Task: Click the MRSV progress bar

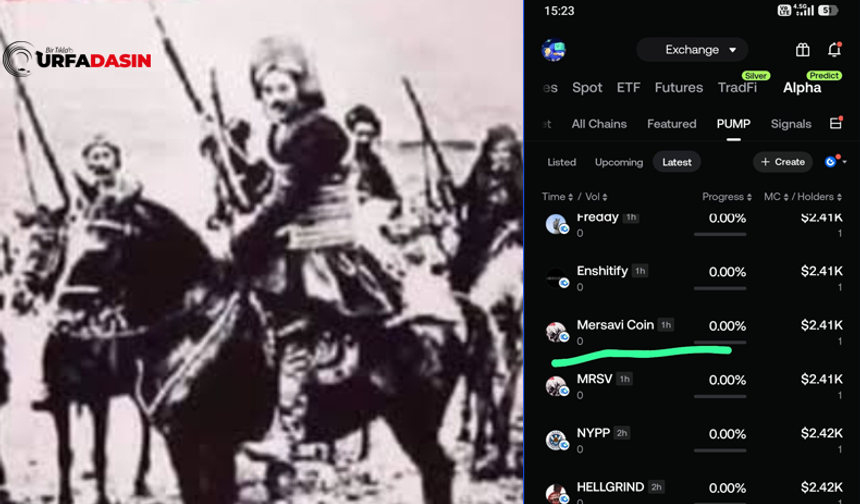Action: point(720,396)
